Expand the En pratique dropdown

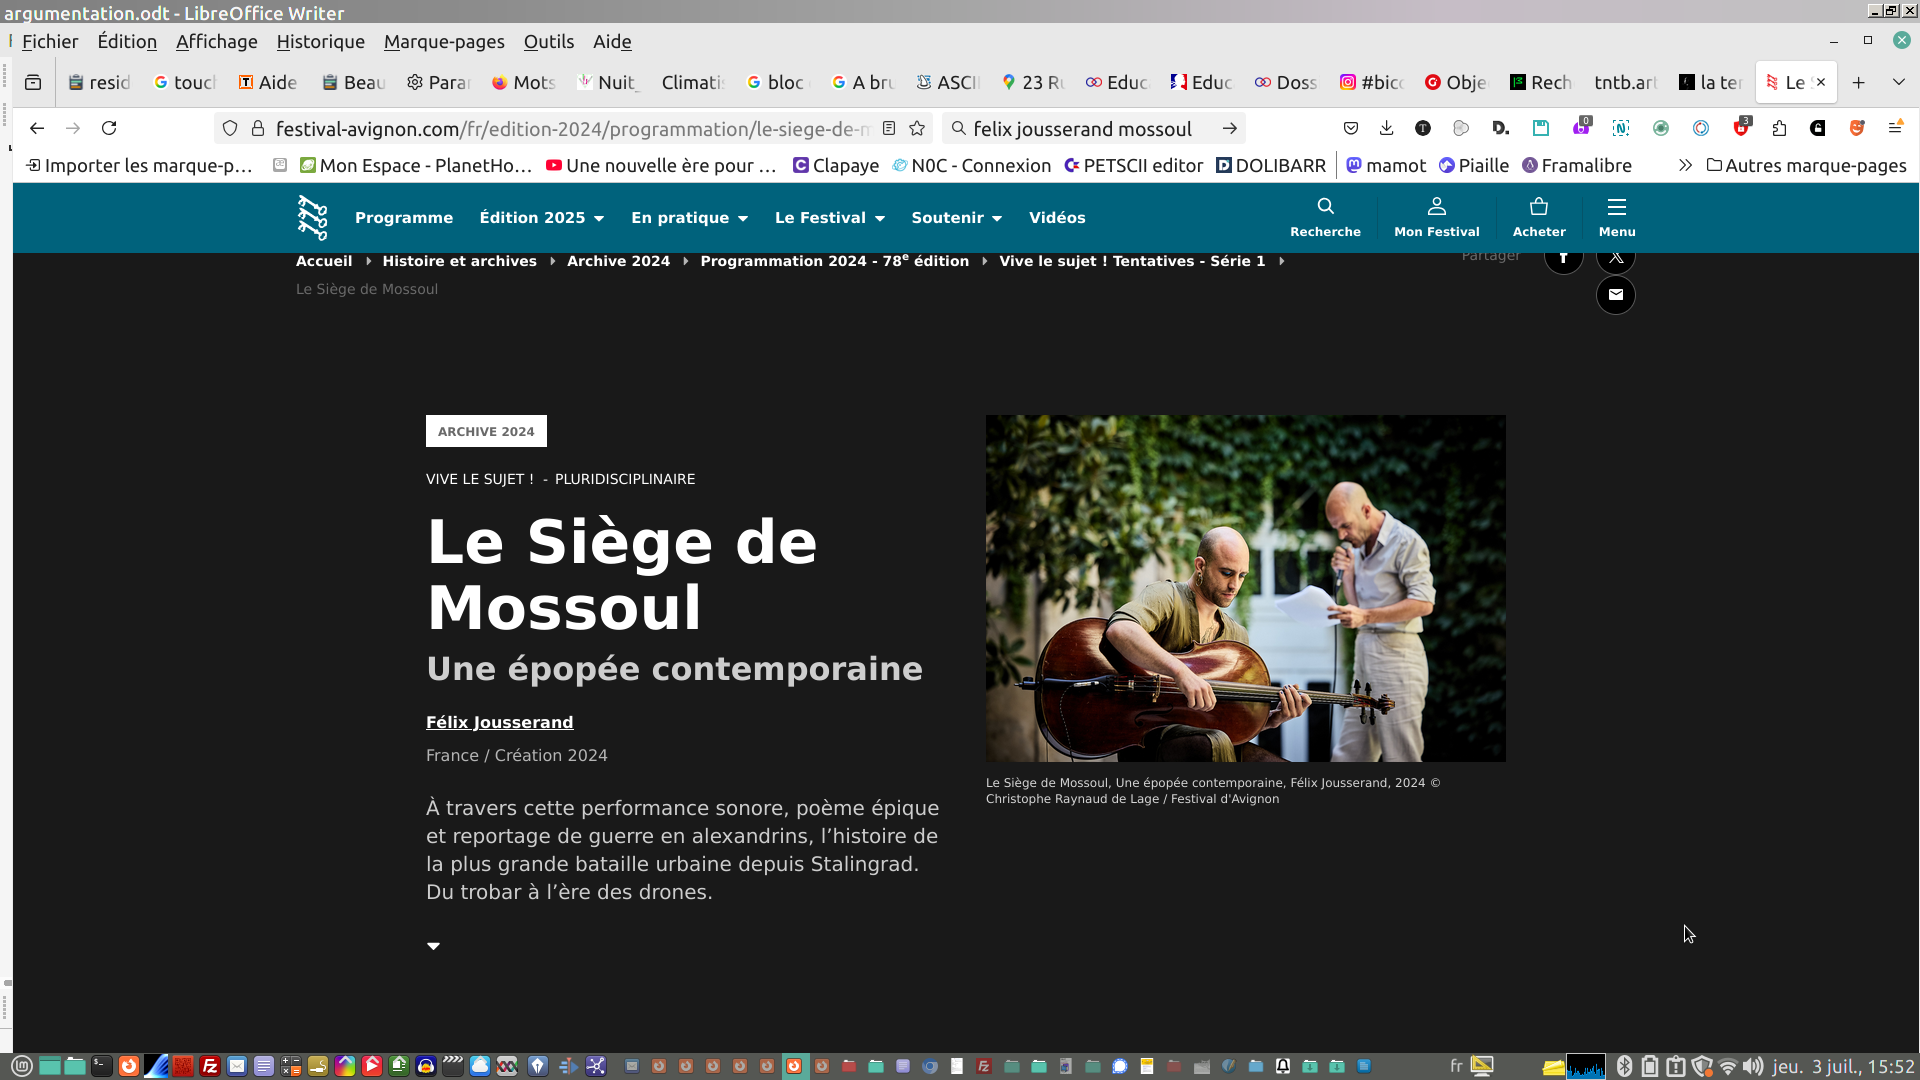[689, 218]
